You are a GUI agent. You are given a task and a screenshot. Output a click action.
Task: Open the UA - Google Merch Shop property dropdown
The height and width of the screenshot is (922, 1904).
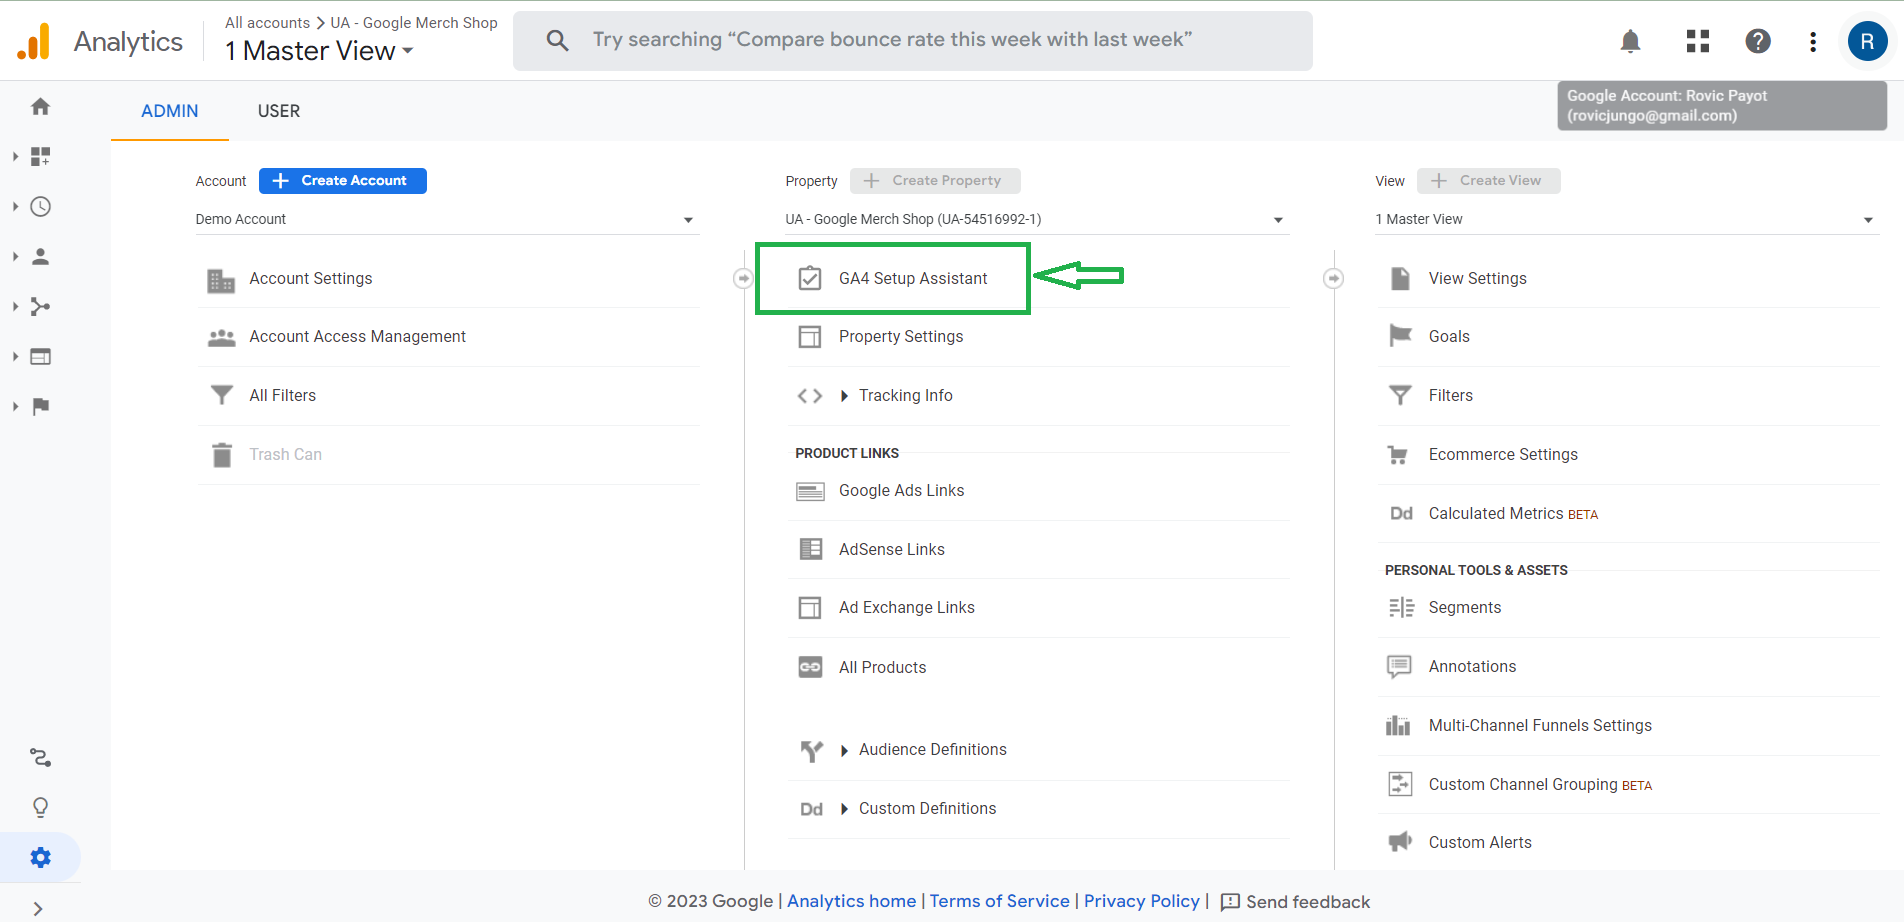point(1036,219)
